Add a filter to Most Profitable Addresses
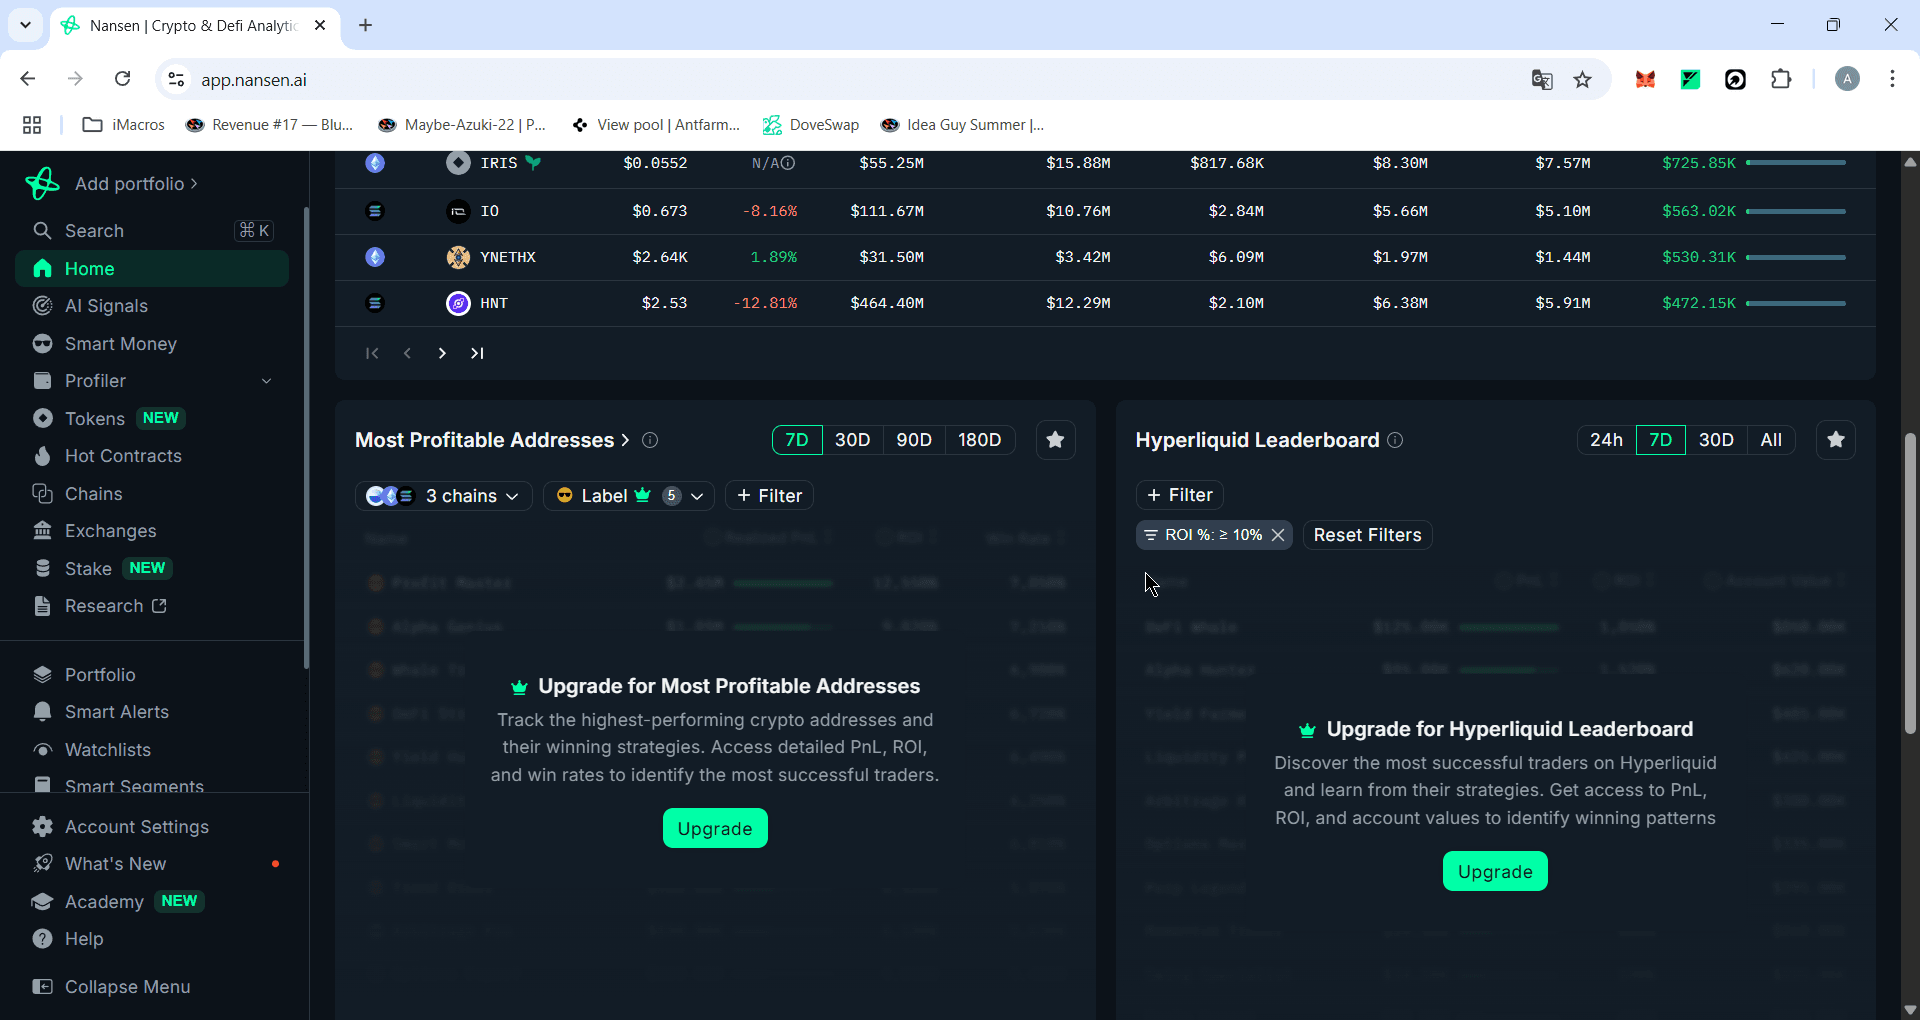The width and height of the screenshot is (1920, 1020). (x=770, y=496)
